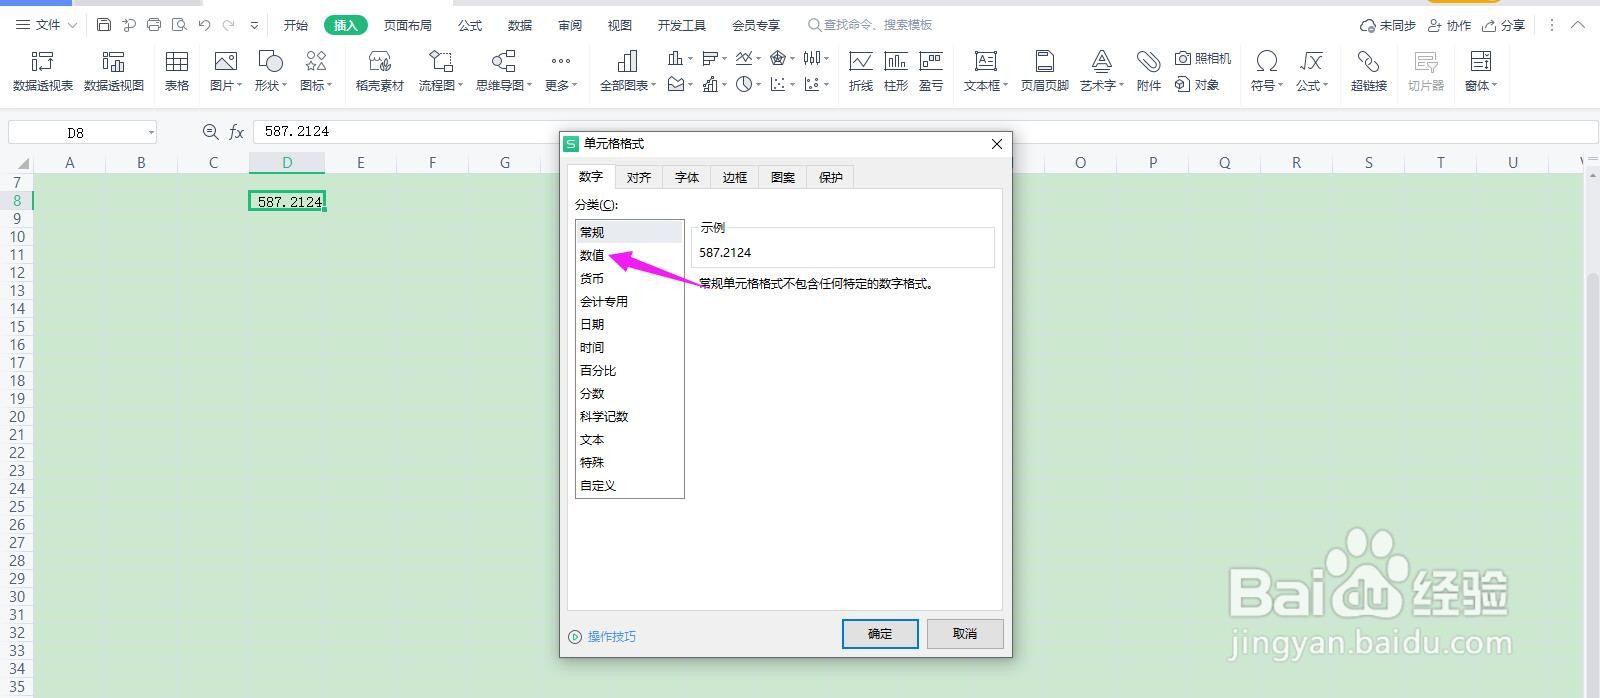The image size is (1600, 698).
Task: Insert a table (表格)
Action: (x=177, y=71)
